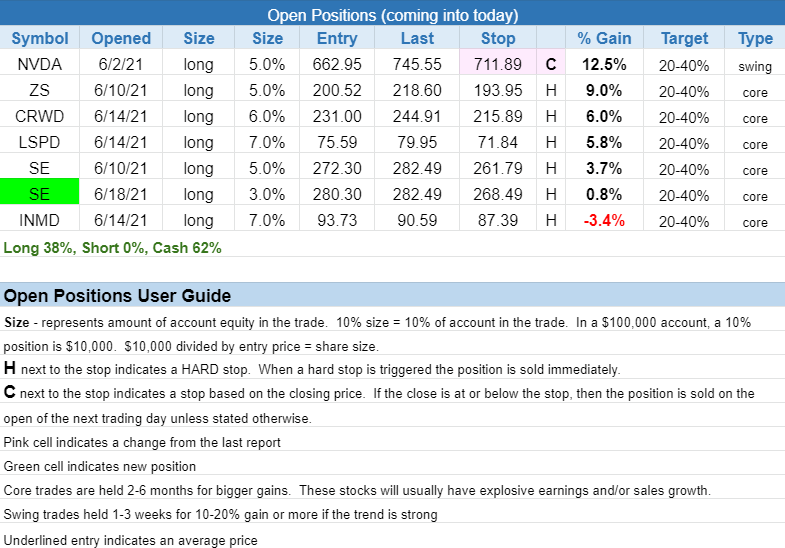Screen dimensions: 785x548
Task: Click INMD entry price 93.73
Action: [x=337, y=220]
